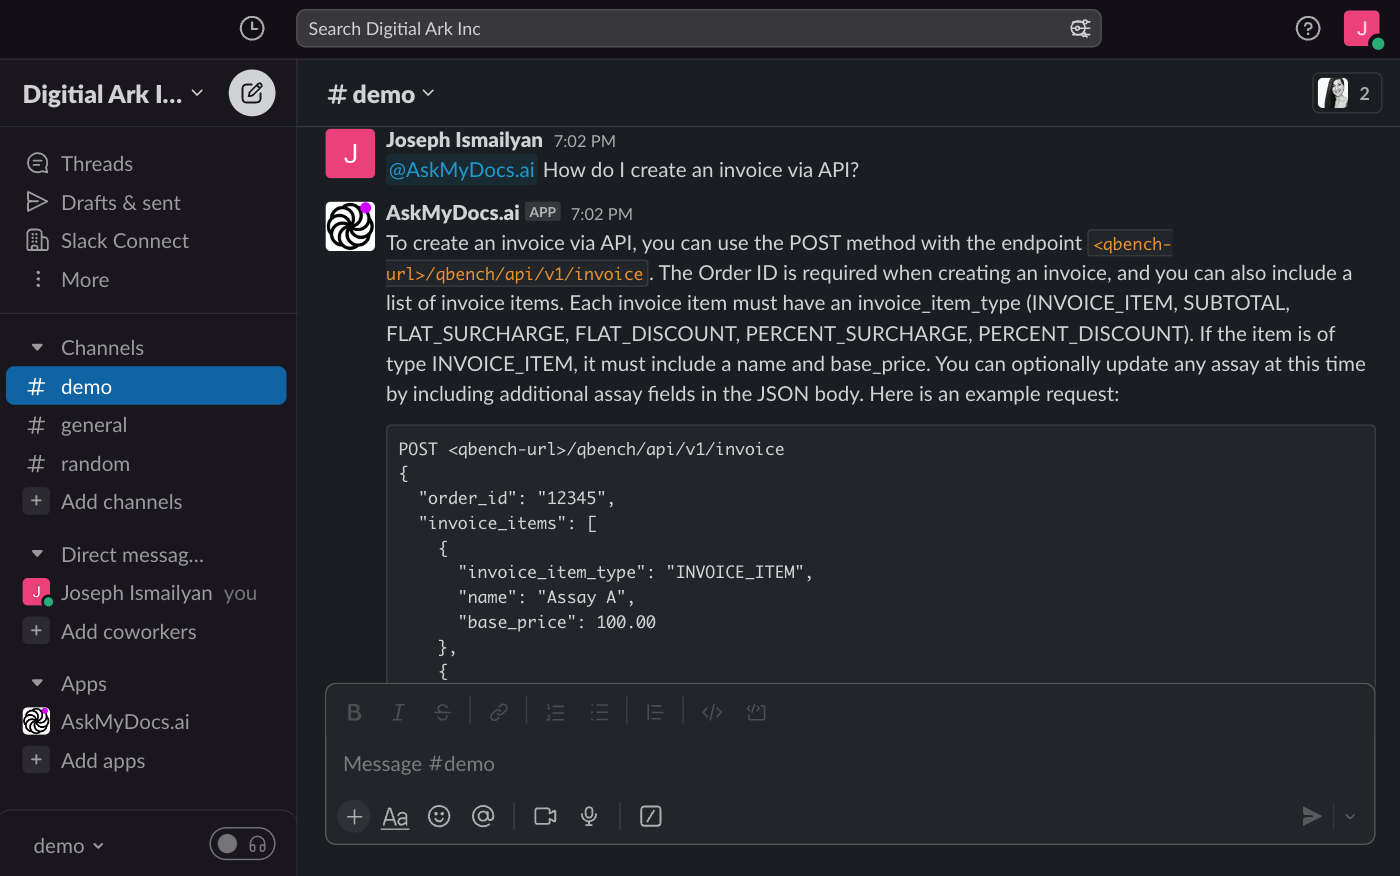Select the demo channel in sidebar
The image size is (1400, 876).
tap(146, 386)
